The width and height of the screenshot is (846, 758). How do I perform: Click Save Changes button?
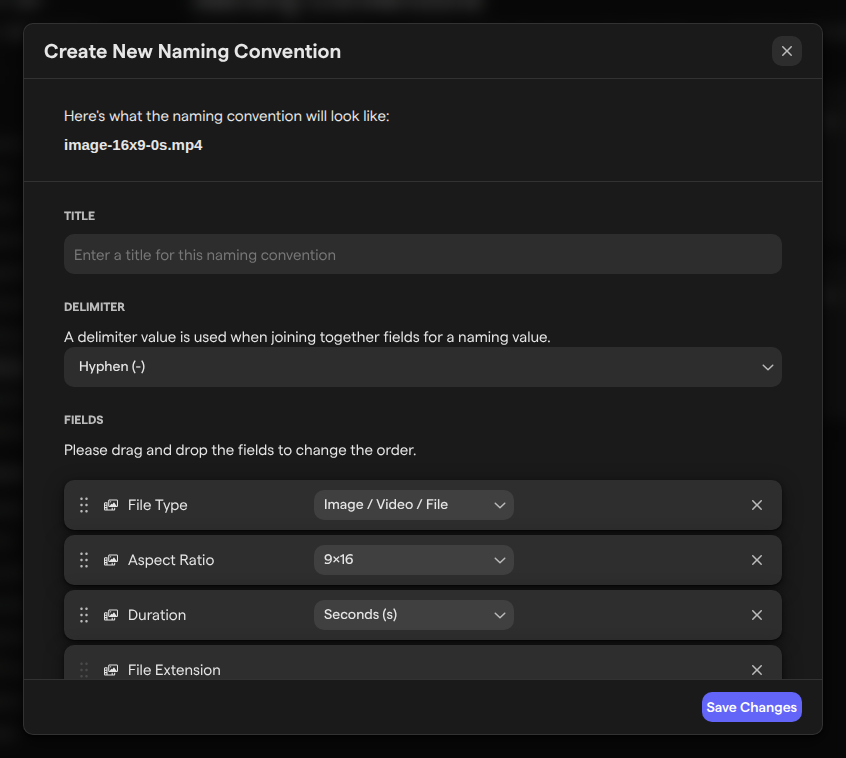tap(752, 707)
